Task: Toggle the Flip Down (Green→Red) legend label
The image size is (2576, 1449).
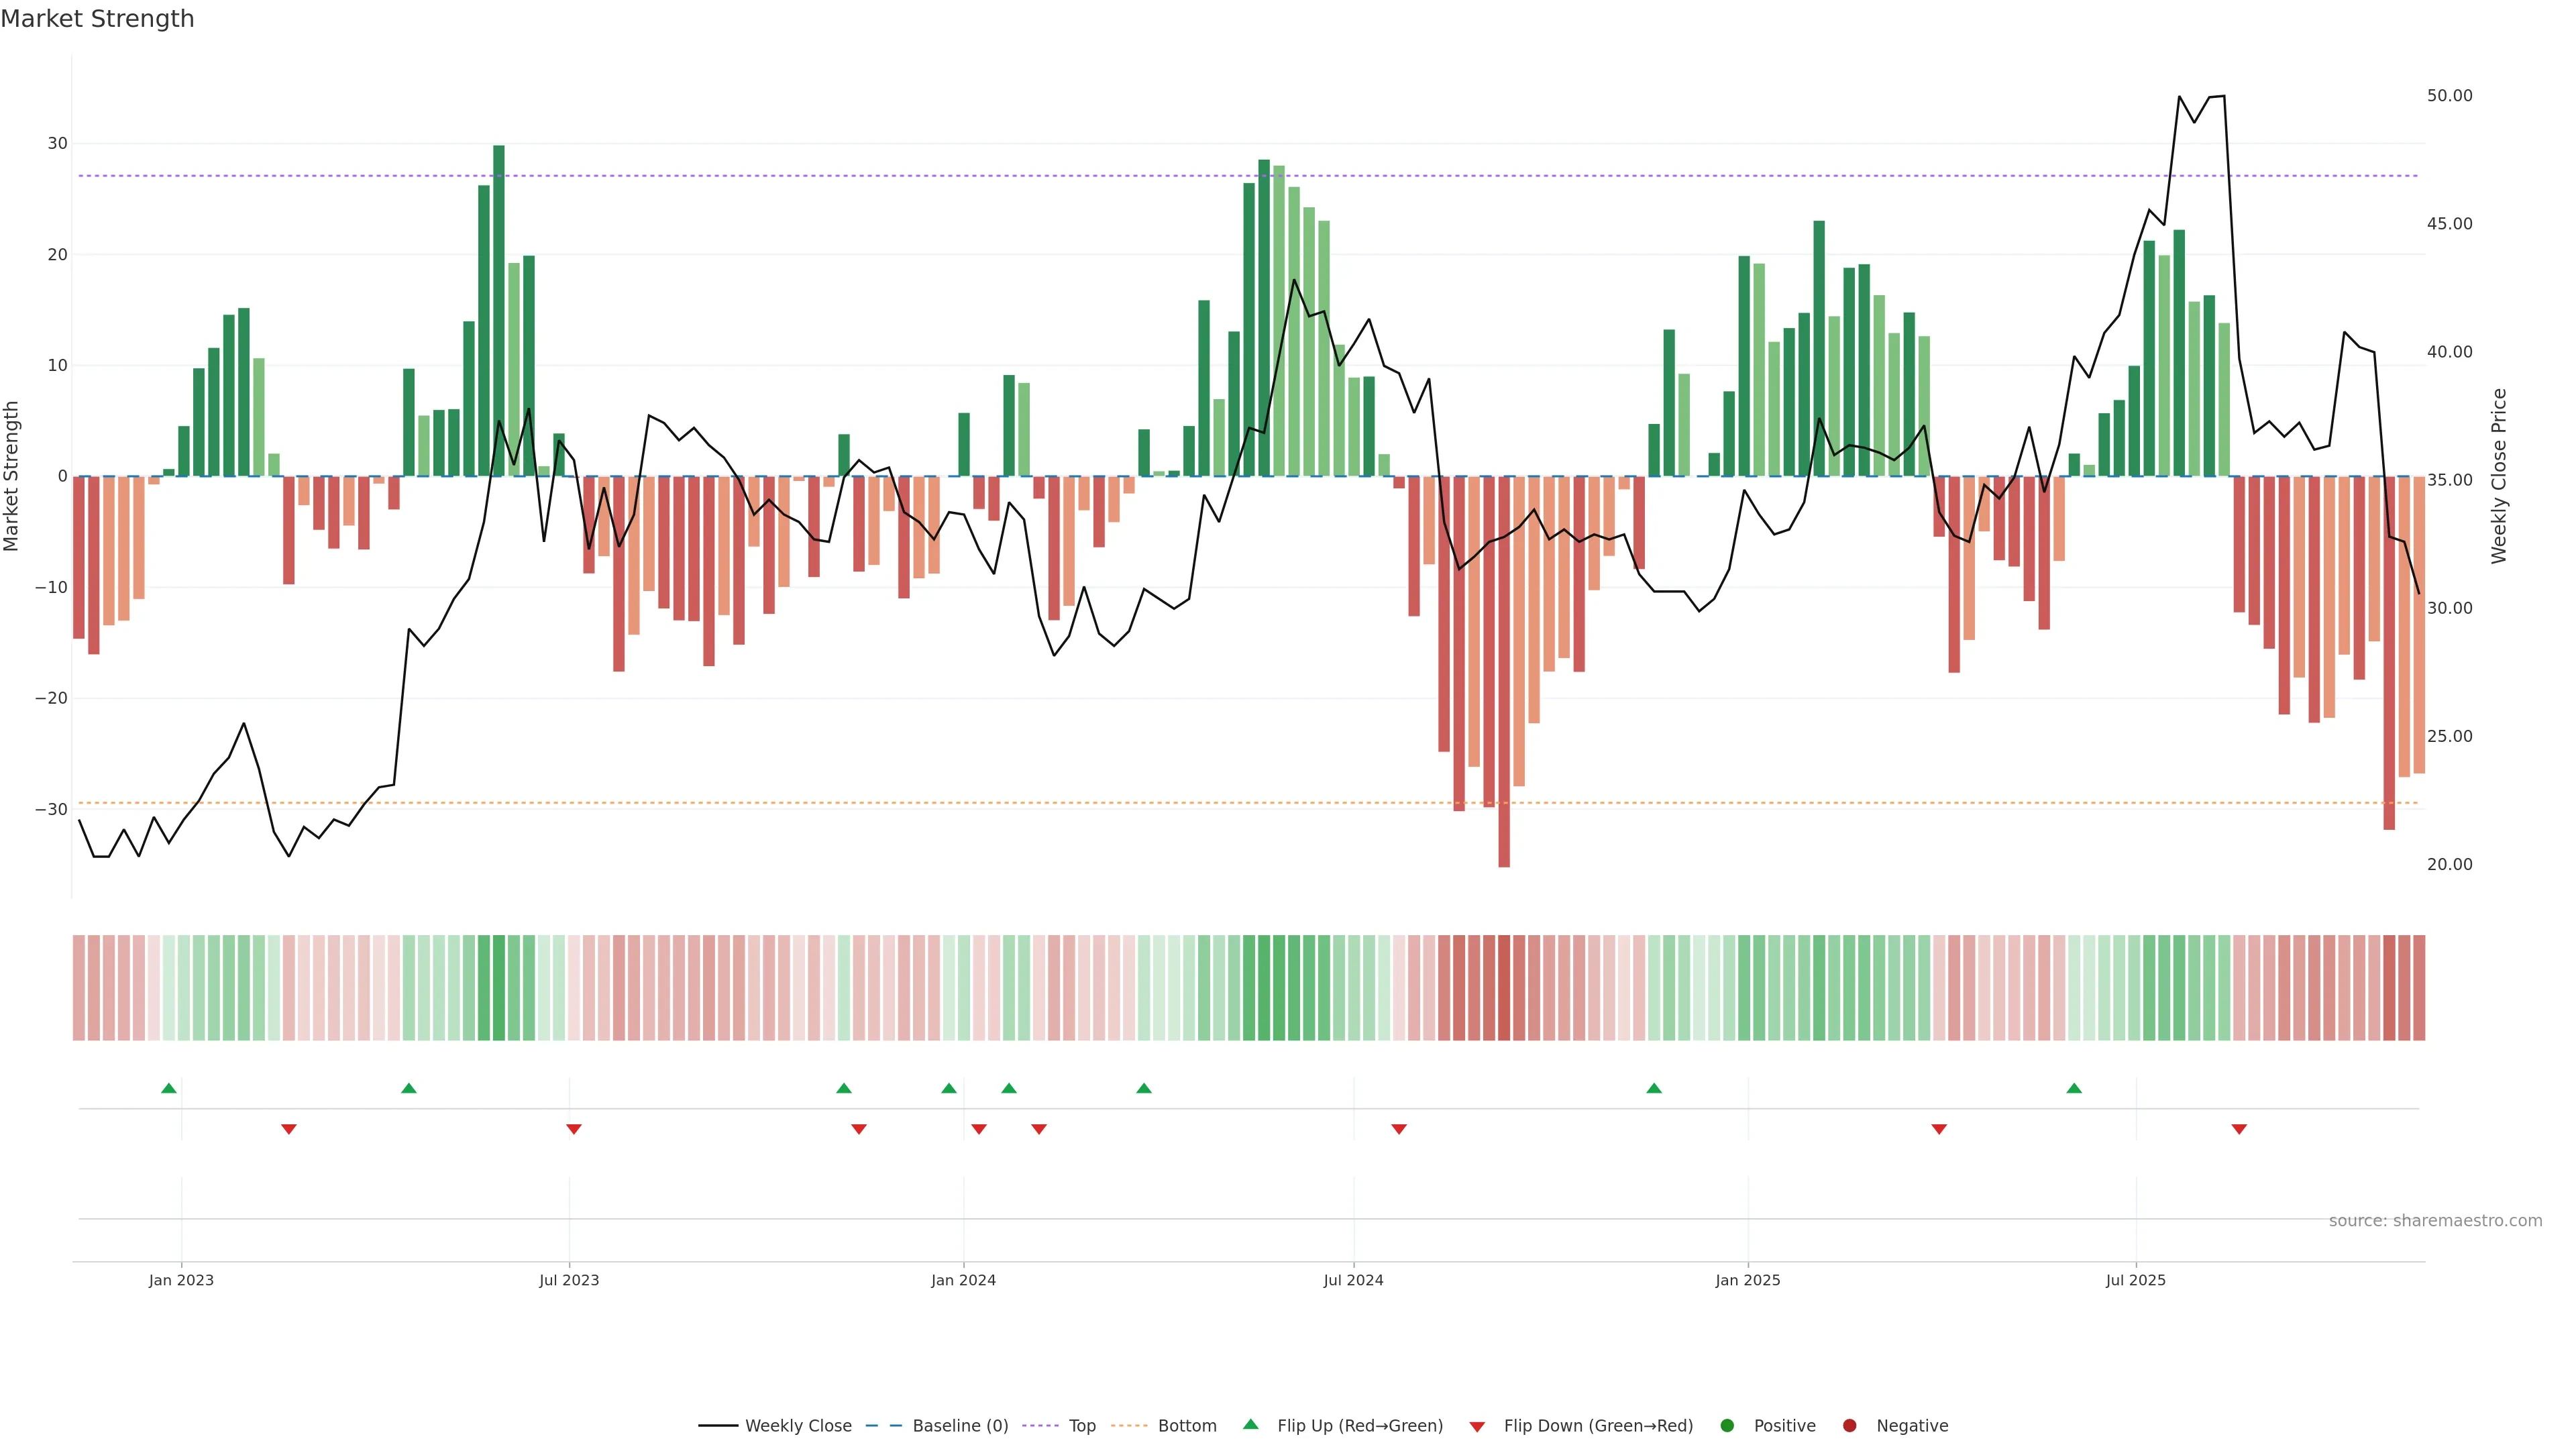Action: tap(1598, 1426)
